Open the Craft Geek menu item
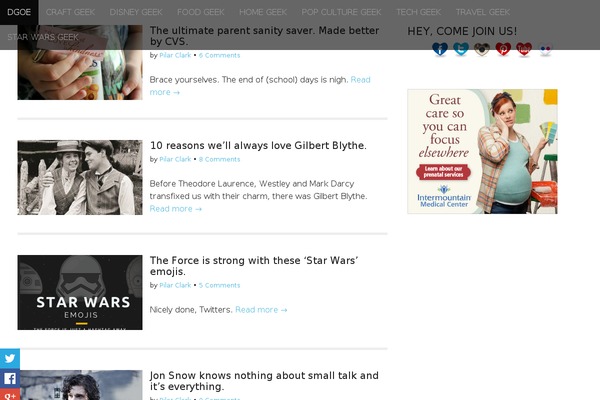This screenshot has width=600, height=400. pos(71,12)
